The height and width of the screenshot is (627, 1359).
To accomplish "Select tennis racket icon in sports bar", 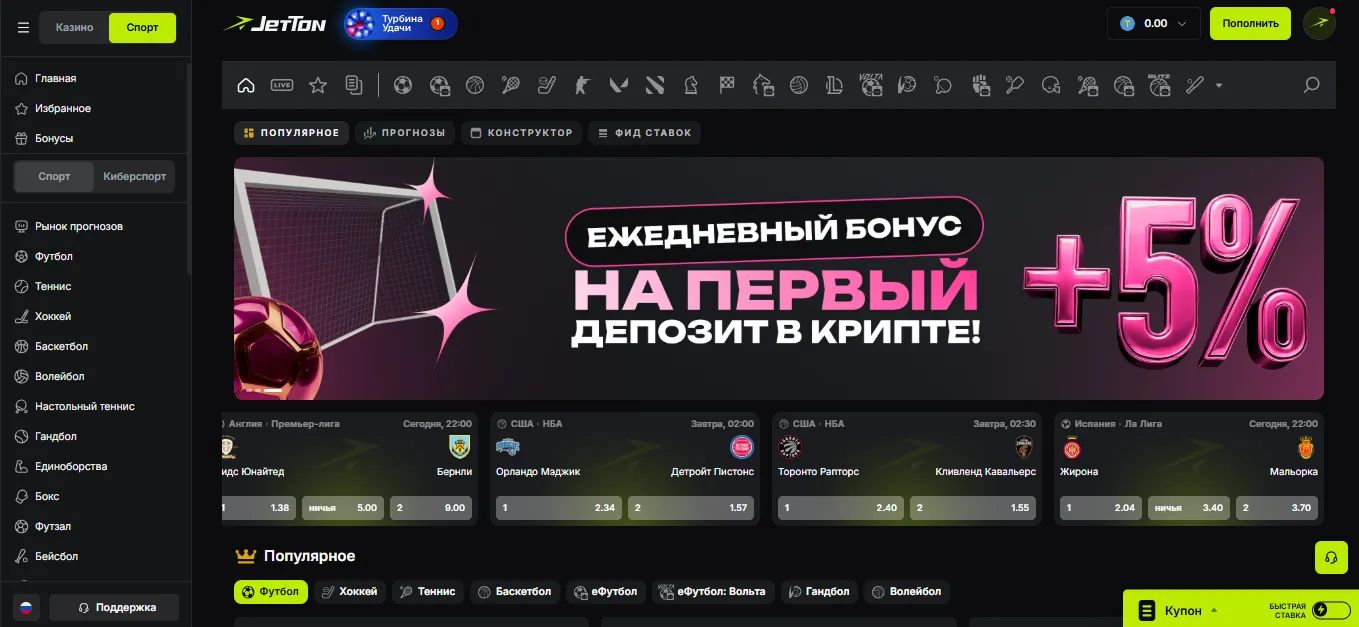I will (511, 85).
